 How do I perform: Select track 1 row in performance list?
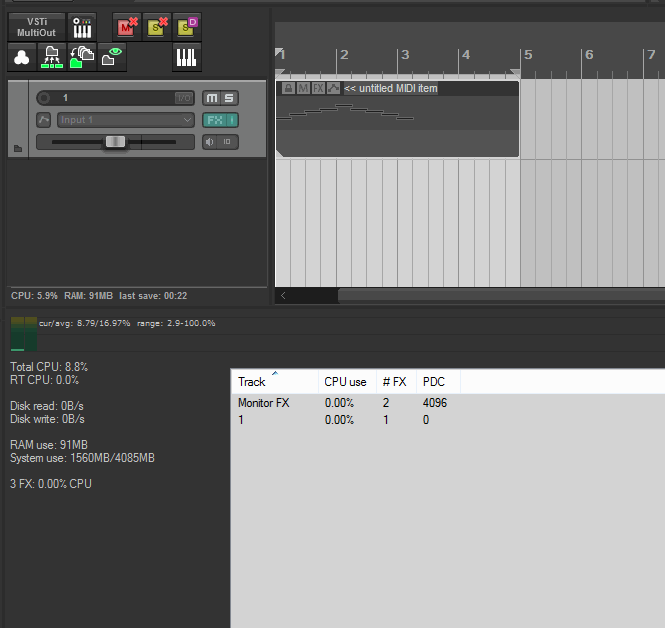pyautogui.click(x=448, y=420)
